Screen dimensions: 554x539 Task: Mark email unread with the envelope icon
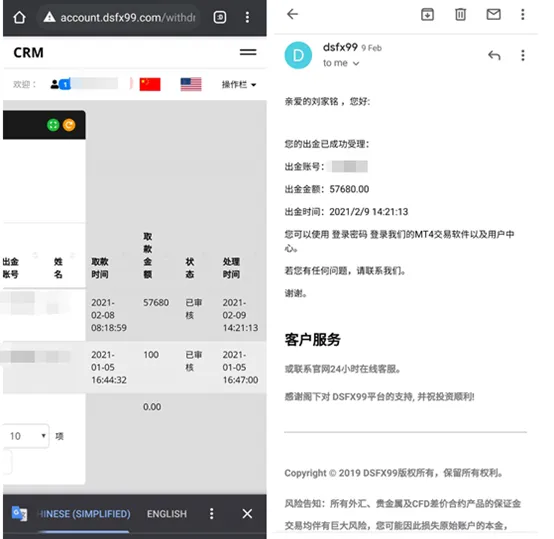pos(494,14)
